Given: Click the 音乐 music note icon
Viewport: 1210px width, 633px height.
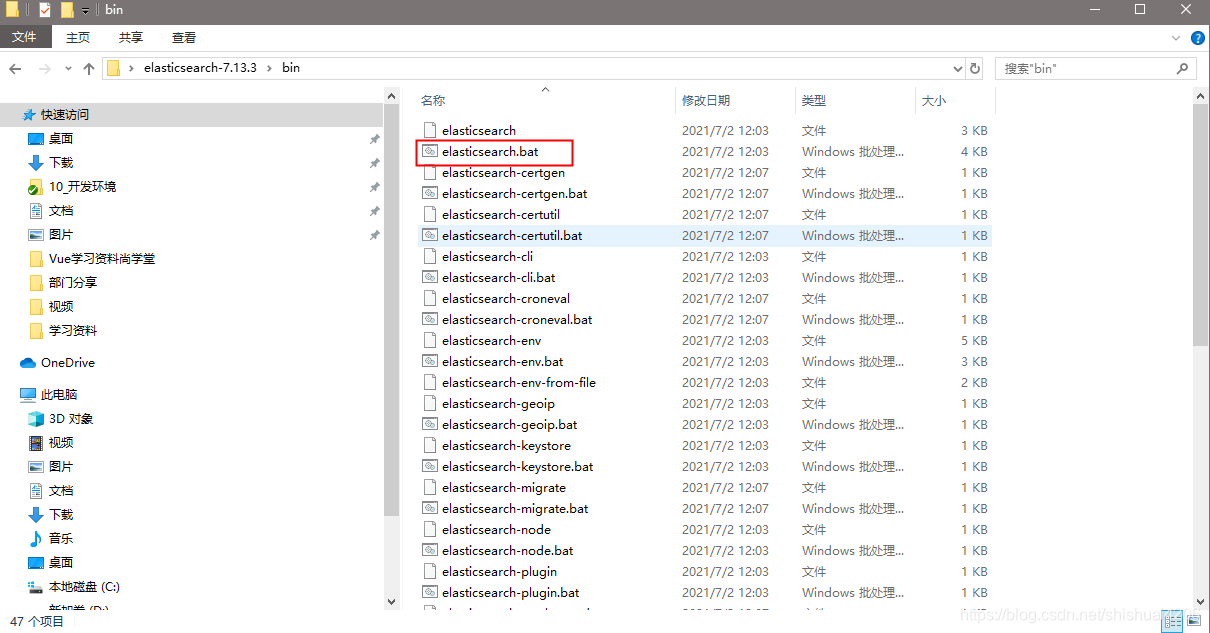Looking at the screenshot, I should [36, 539].
